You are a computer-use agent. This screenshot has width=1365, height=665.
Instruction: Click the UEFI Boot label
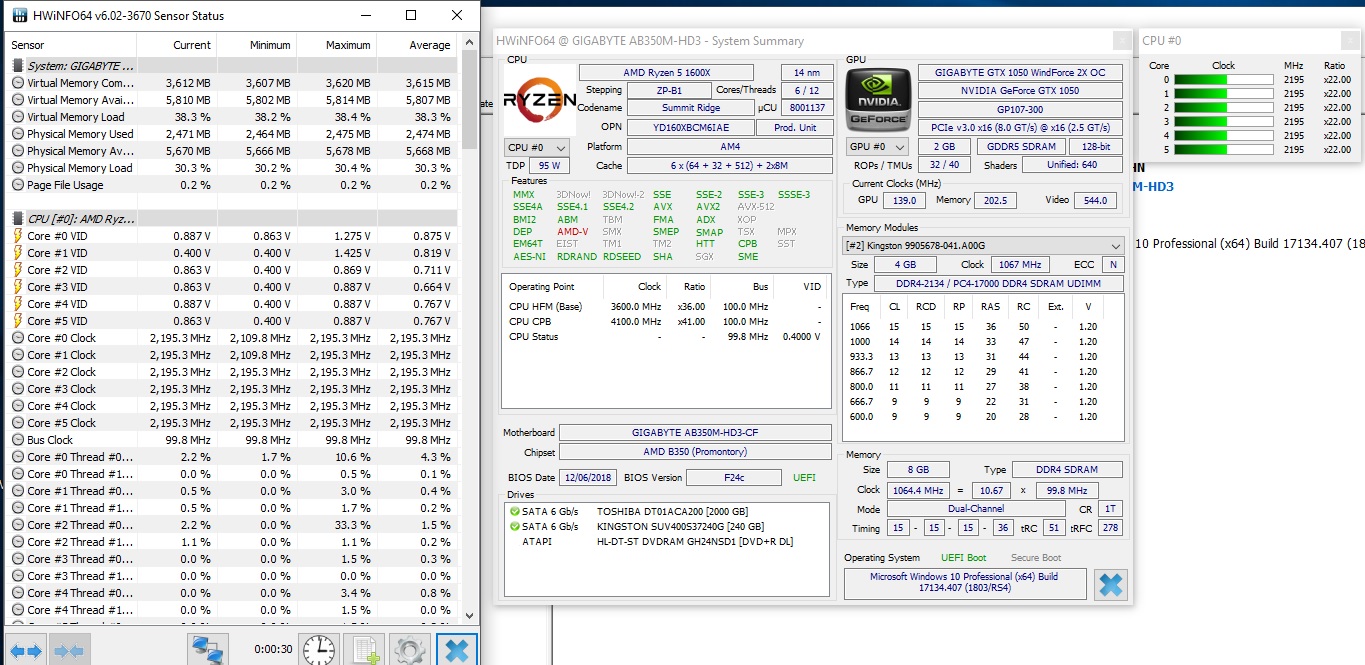pos(963,558)
